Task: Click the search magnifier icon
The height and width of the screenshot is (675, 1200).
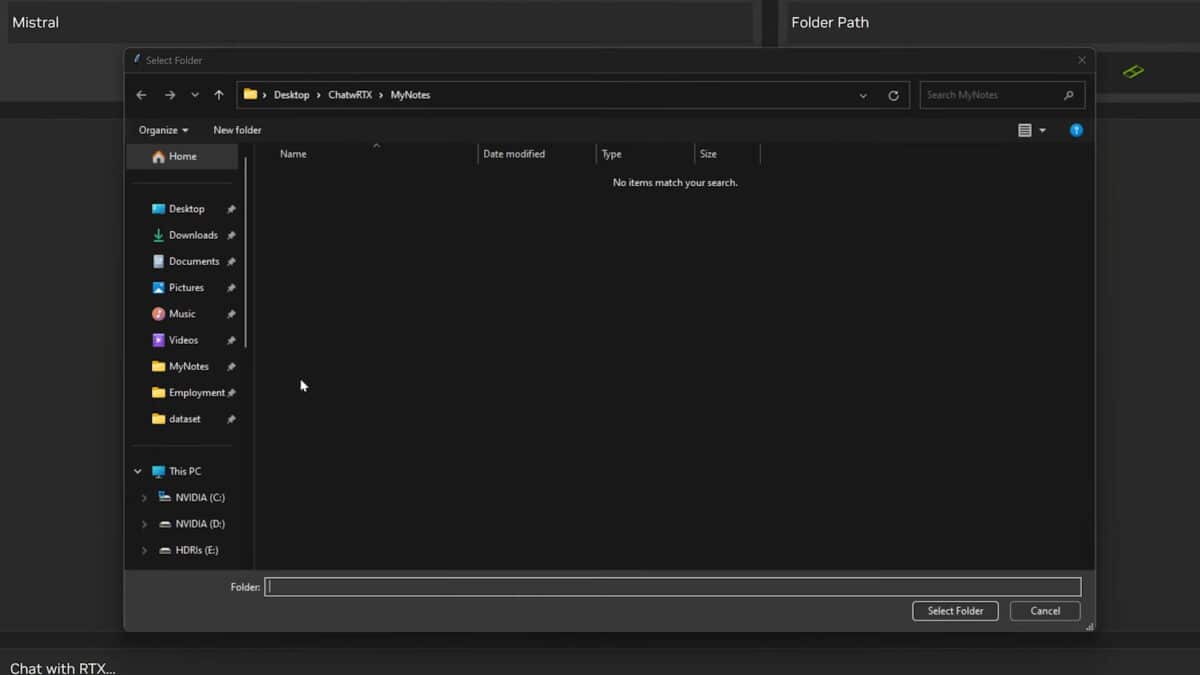Action: tap(1069, 95)
